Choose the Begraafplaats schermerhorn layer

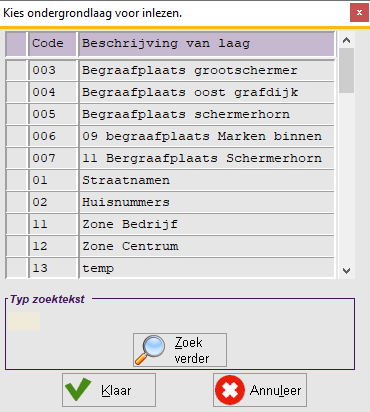point(170,114)
